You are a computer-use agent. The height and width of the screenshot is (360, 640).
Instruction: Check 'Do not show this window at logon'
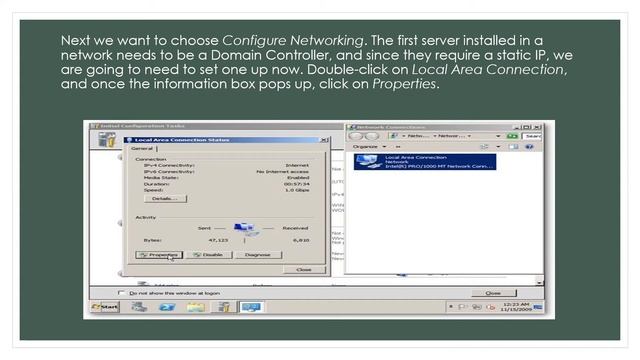coord(121,293)
